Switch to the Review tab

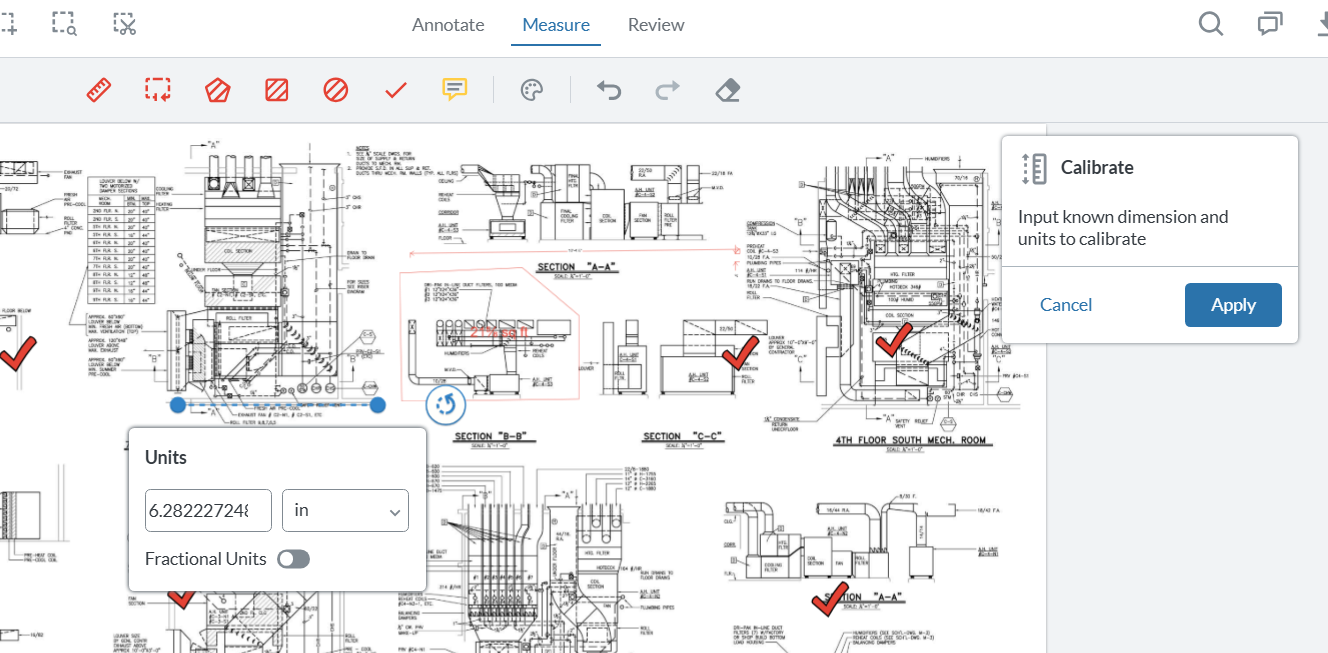tap(656, 25)
